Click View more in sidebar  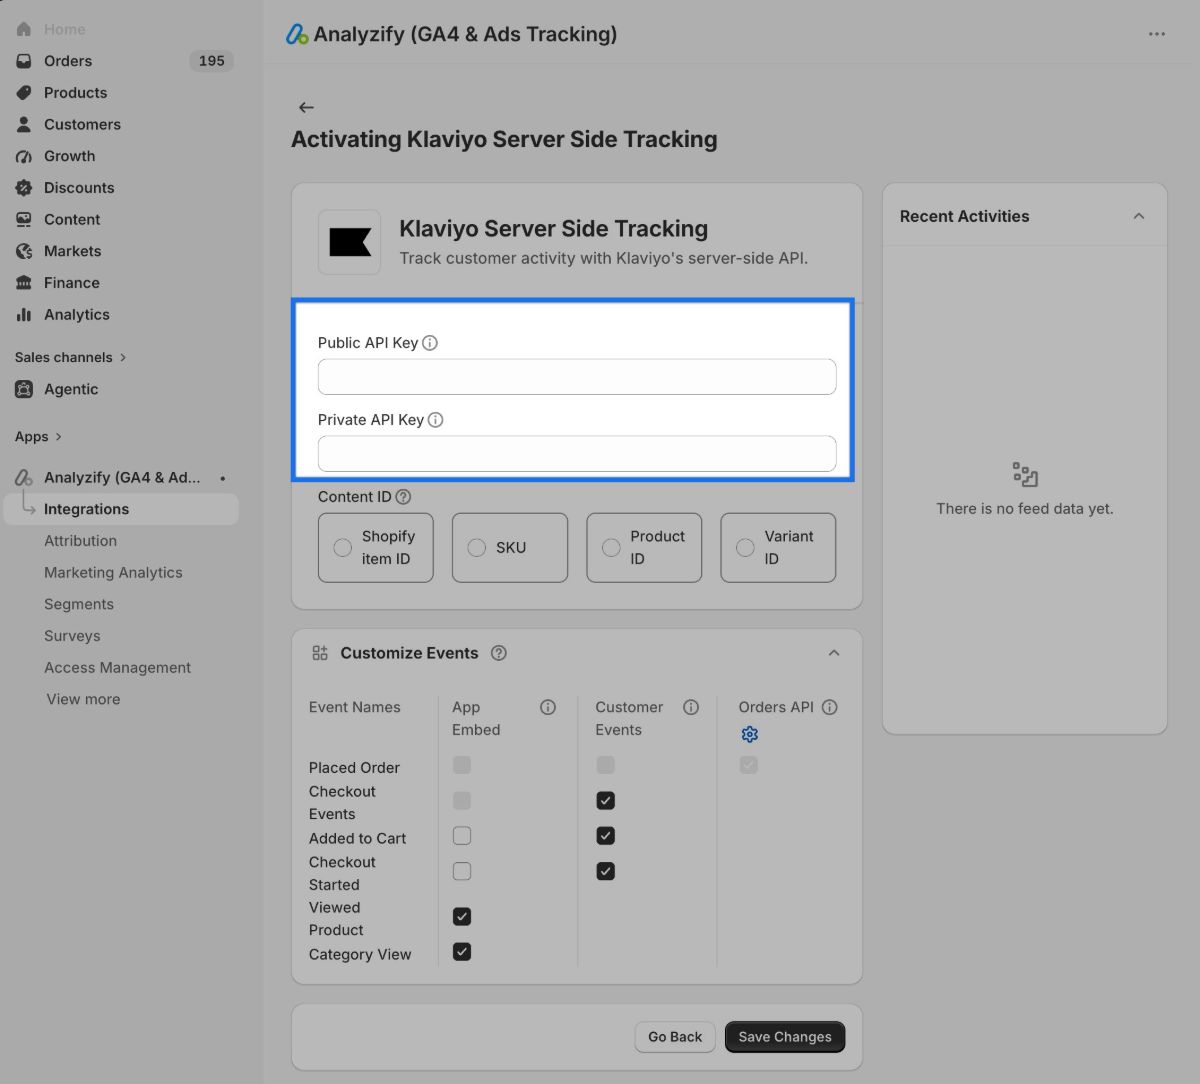tap(83, 699)
